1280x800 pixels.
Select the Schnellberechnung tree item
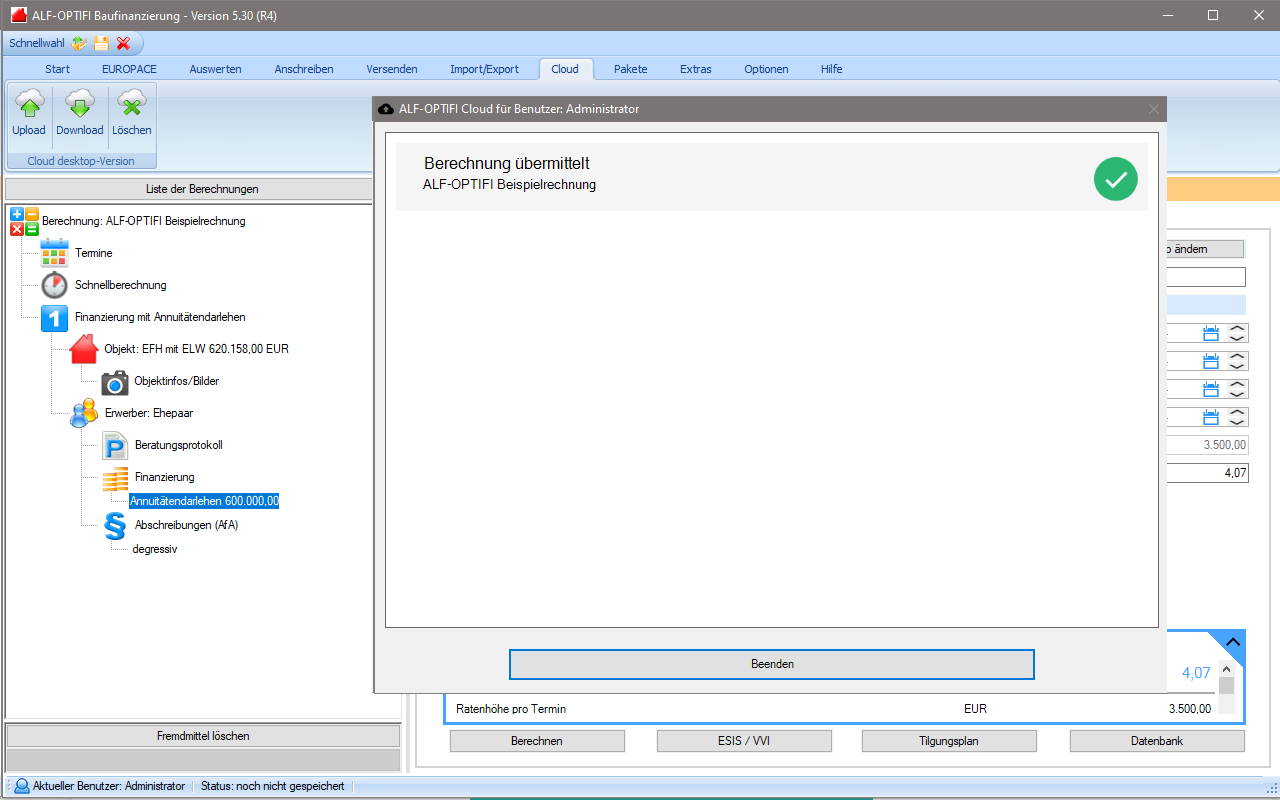(x=121, y=285)
